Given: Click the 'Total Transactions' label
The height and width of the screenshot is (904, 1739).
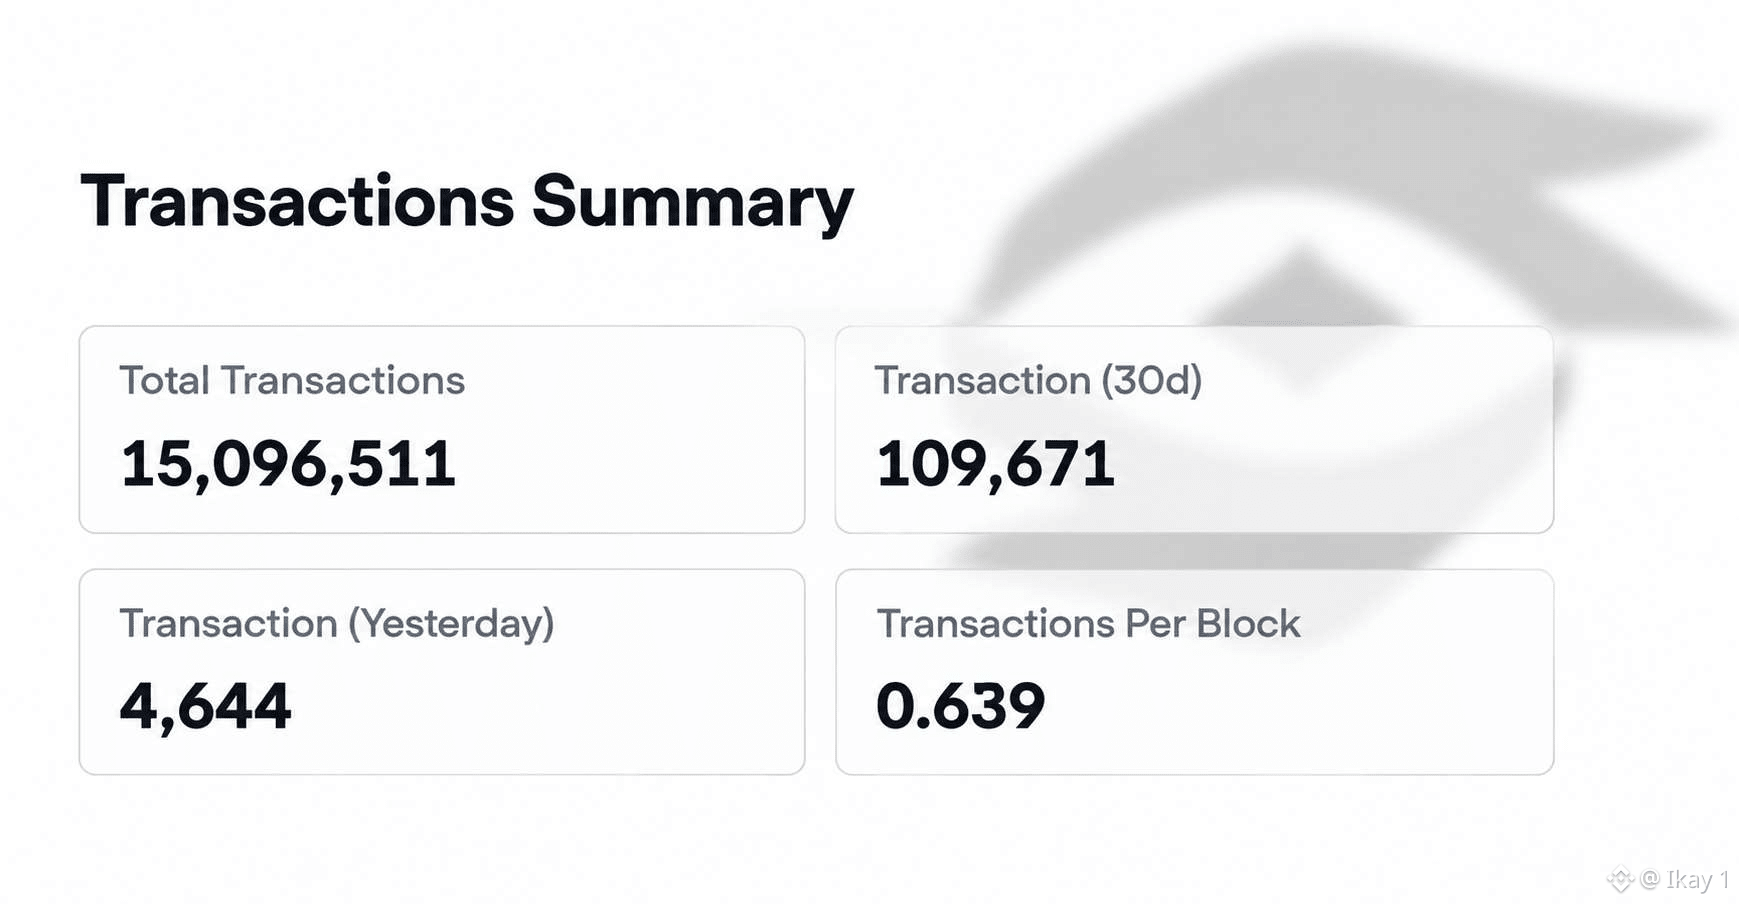Looking at the screenshot, I should coord(292,381).
